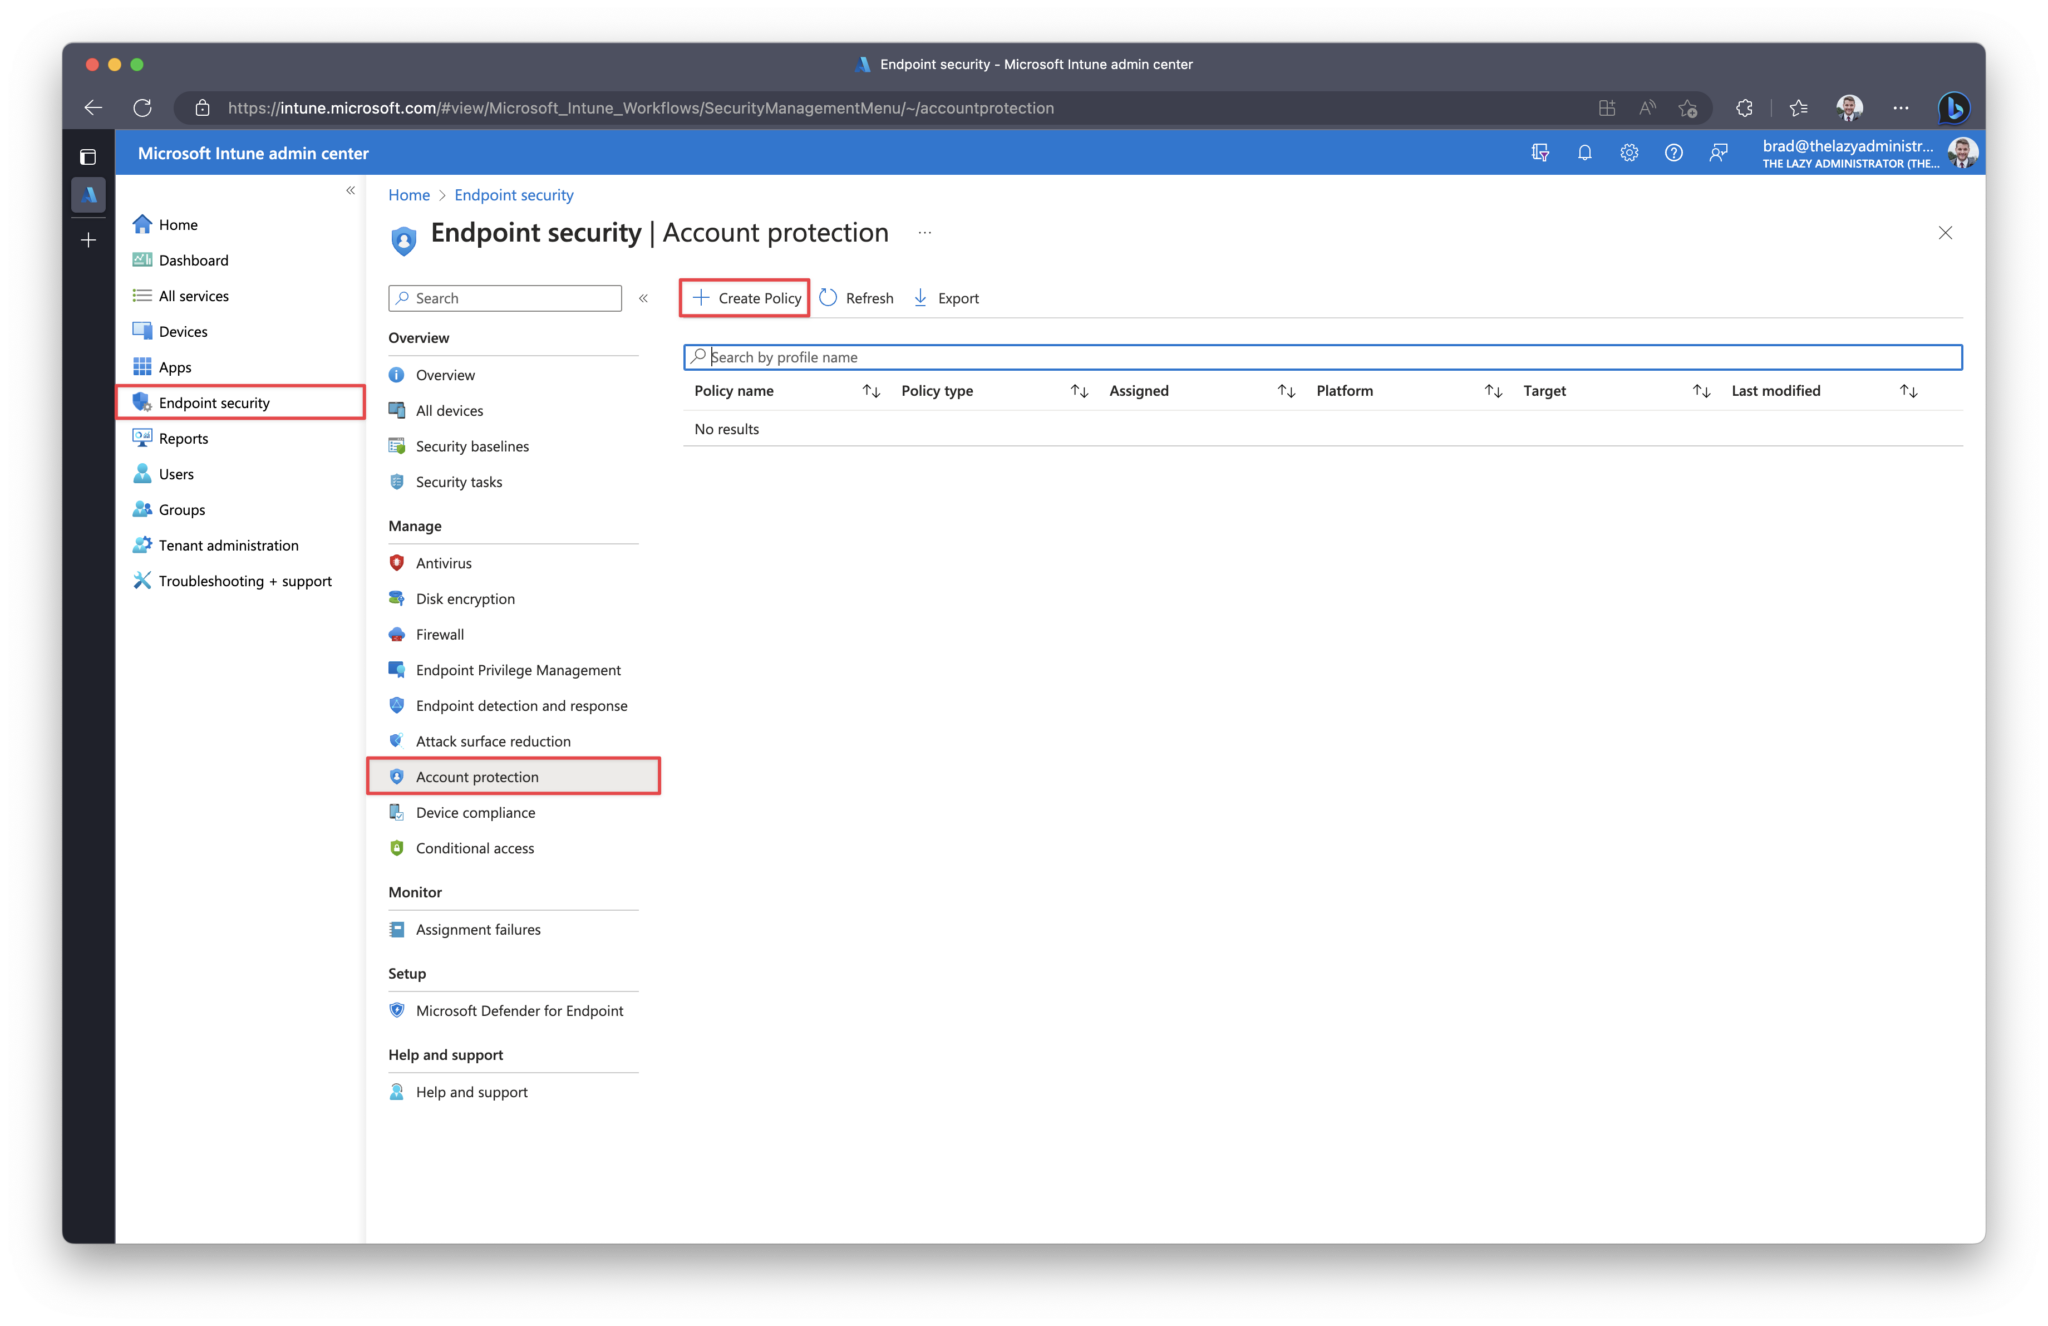
Task: Sort by Platform column
Action: pyautogui.click(x=1493, y=391)
